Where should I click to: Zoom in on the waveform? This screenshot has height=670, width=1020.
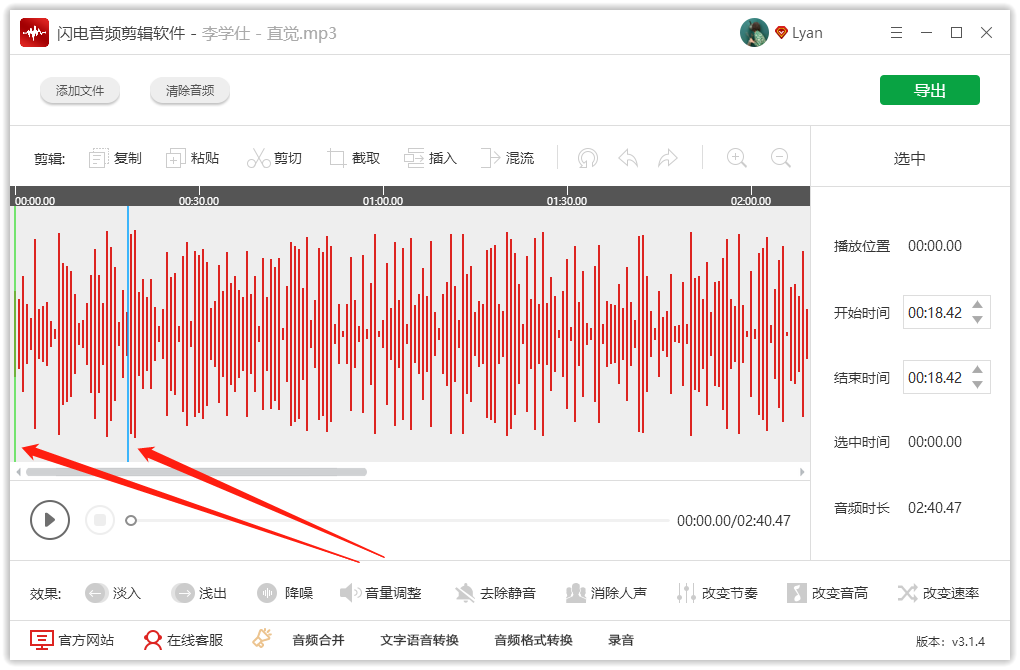[736, 158]
